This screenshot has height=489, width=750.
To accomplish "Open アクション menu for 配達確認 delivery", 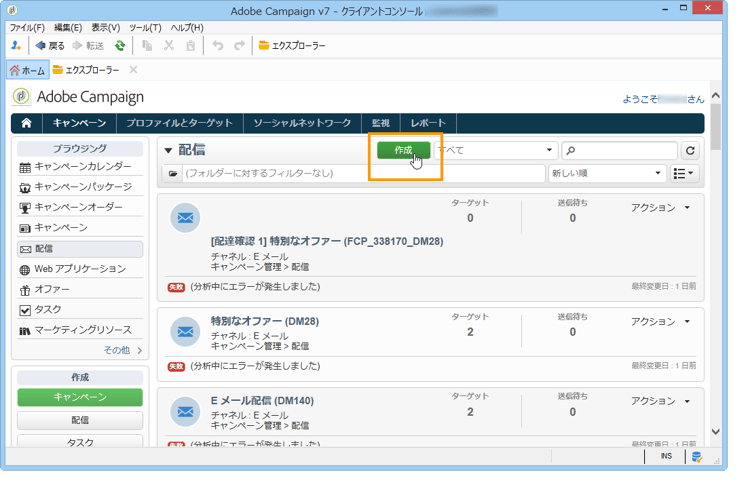I will click(x=660, y=208).
